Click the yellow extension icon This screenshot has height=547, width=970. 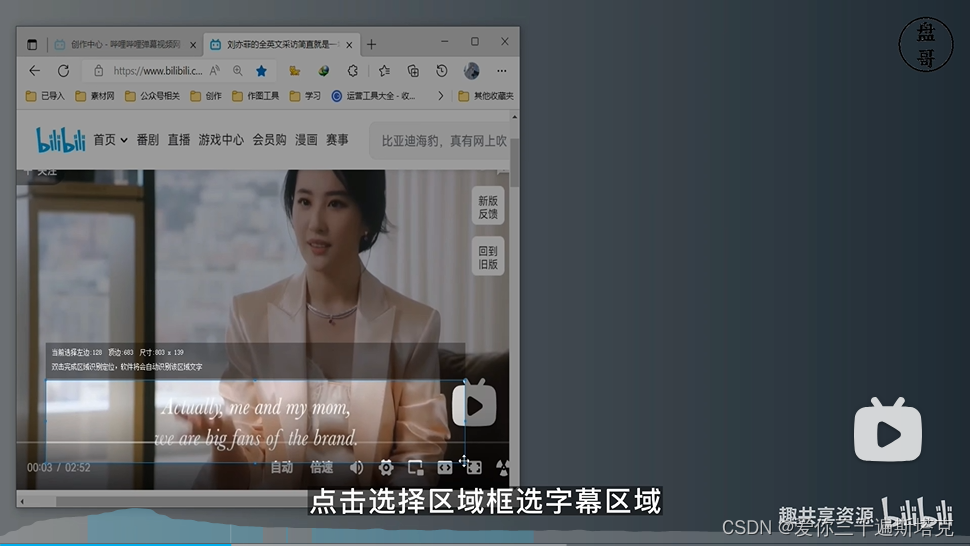pyautogui.click(x=294, y=71)
